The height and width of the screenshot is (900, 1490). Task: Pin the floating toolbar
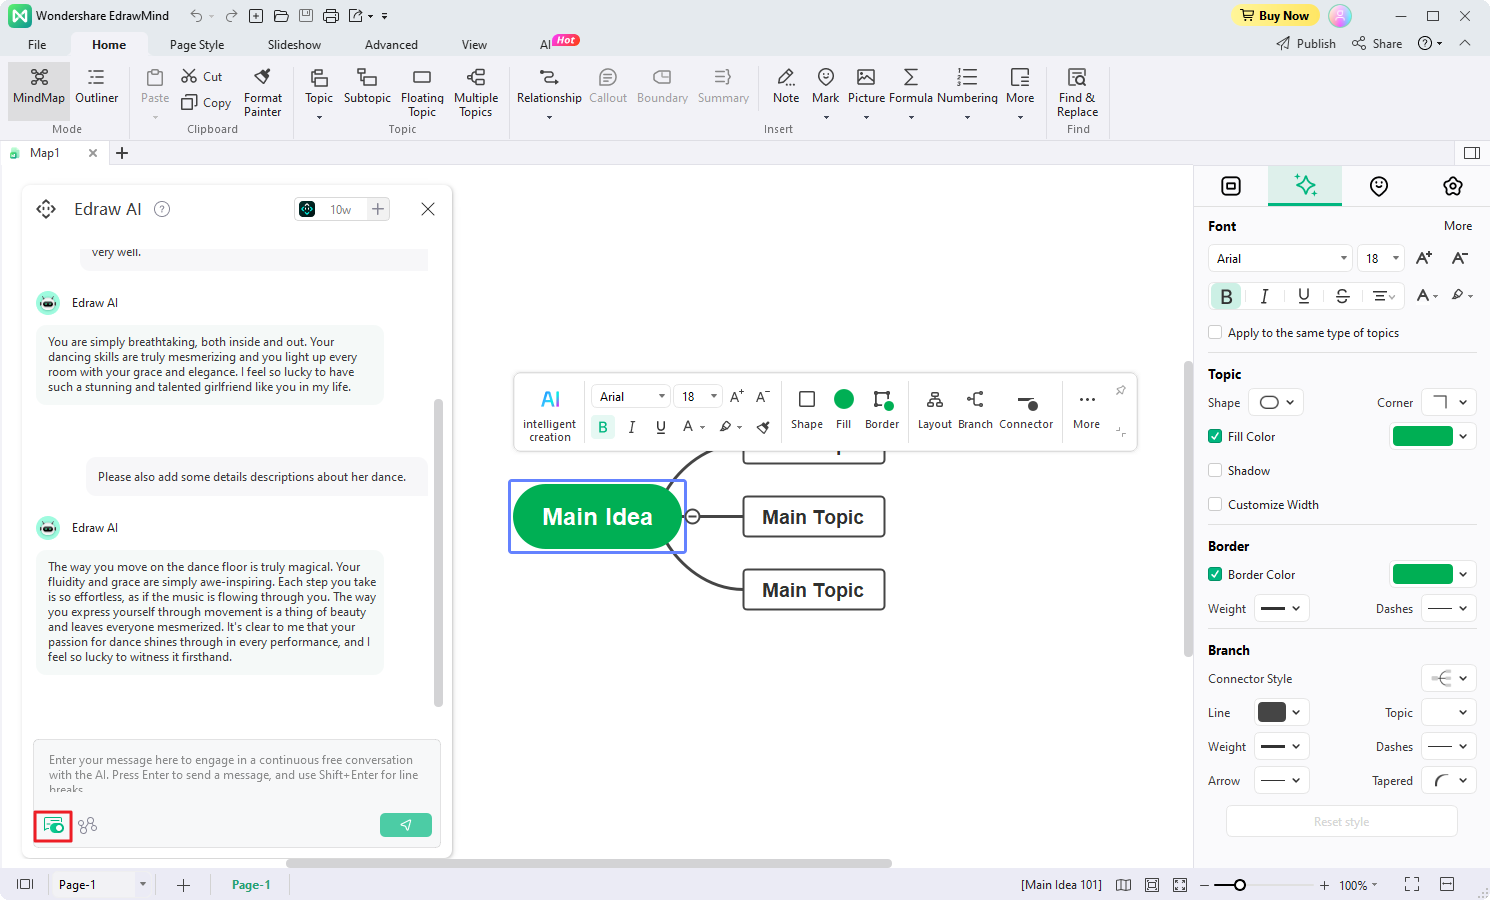(x=1121, y=390)
